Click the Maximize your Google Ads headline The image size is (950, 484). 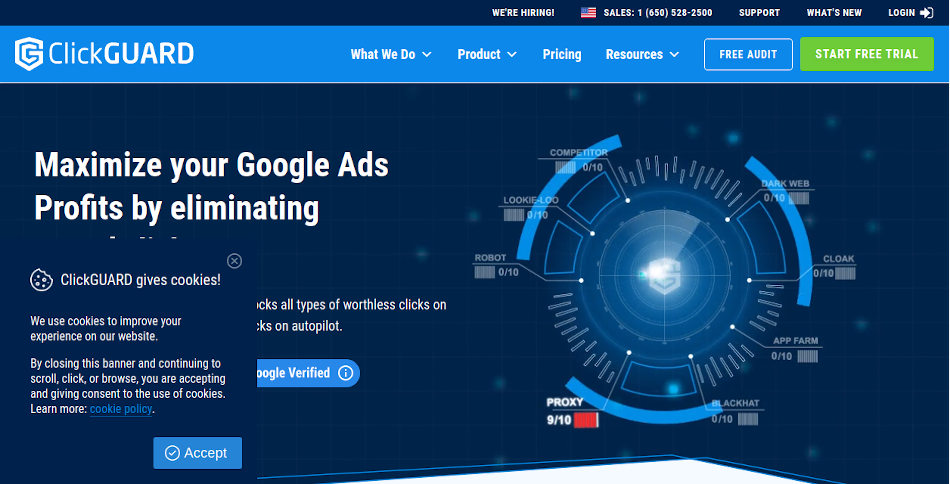211,186
